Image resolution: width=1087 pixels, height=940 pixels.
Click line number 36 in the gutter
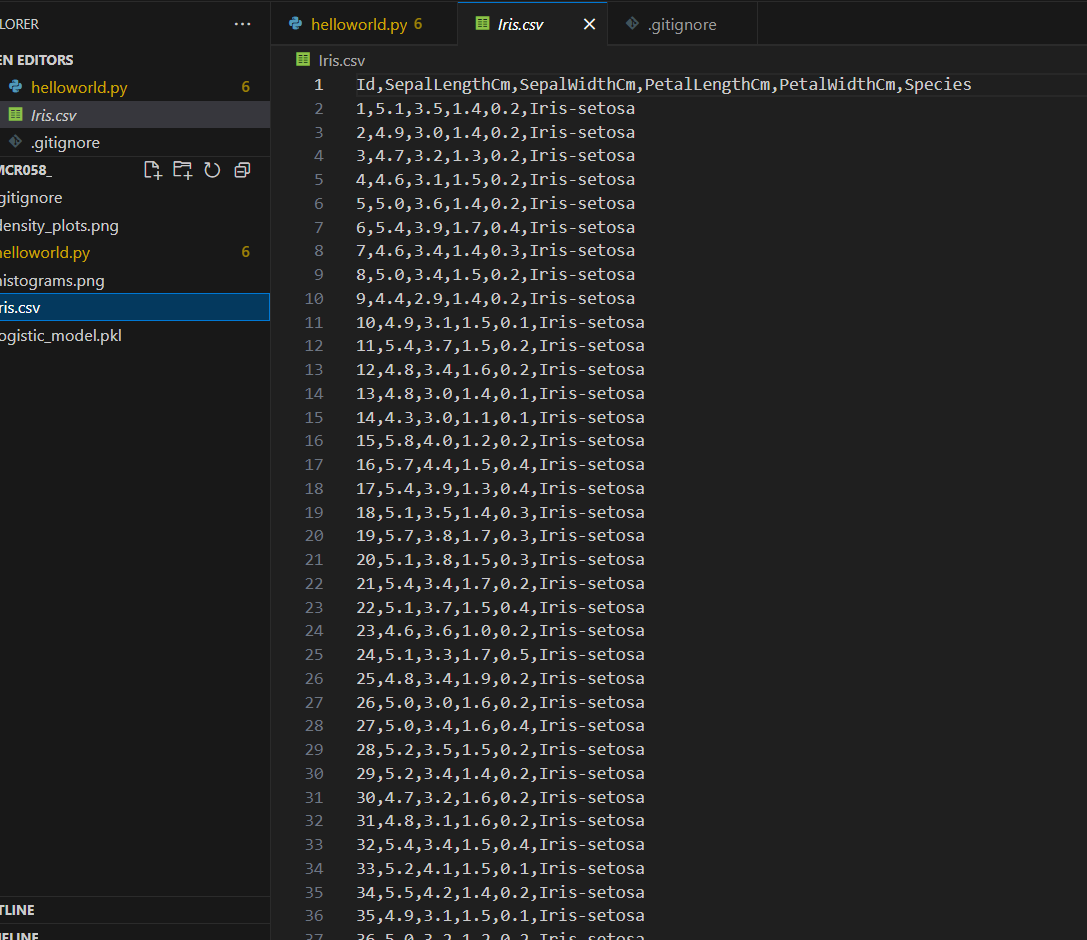(314, 916)
